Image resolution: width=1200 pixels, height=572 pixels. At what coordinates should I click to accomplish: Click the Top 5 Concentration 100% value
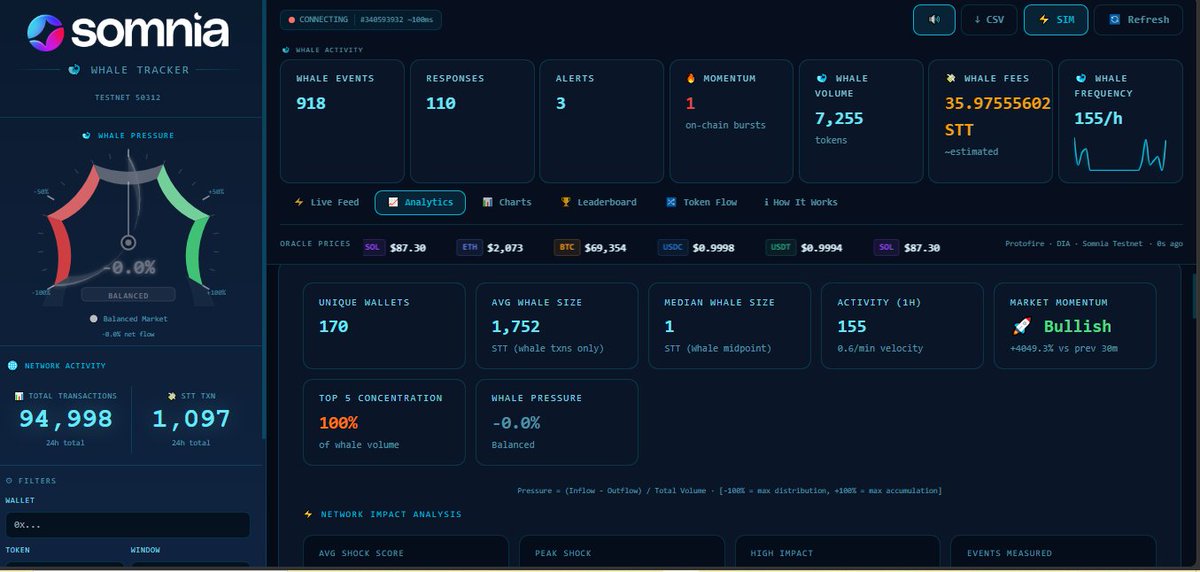pos(340,422)
